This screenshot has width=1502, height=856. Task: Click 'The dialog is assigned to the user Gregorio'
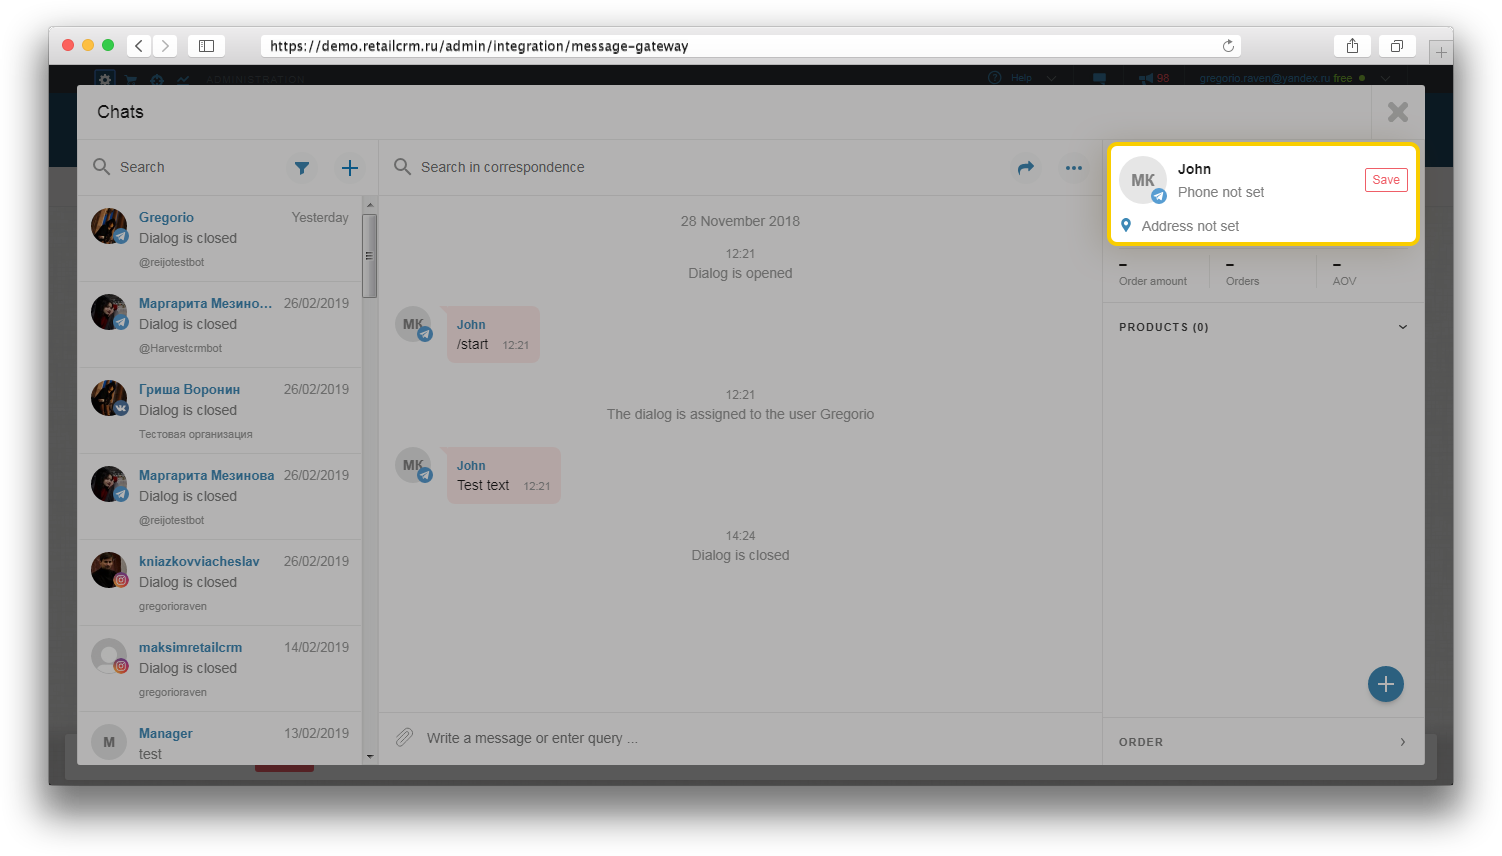coord(740,414)
